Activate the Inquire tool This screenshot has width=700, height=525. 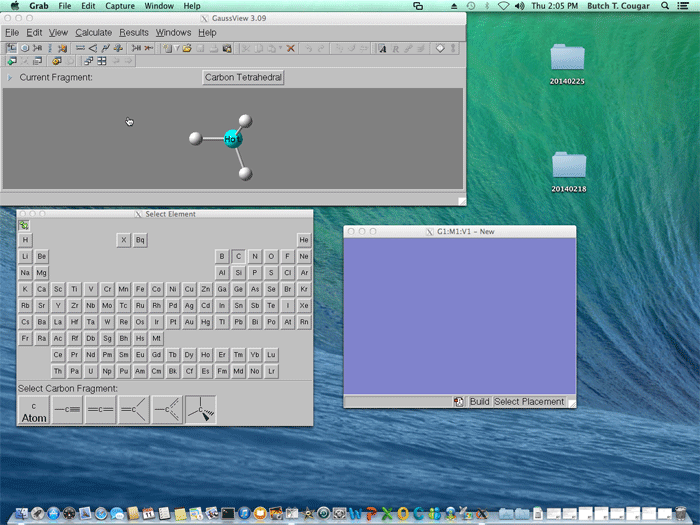[x=118, y=48]
